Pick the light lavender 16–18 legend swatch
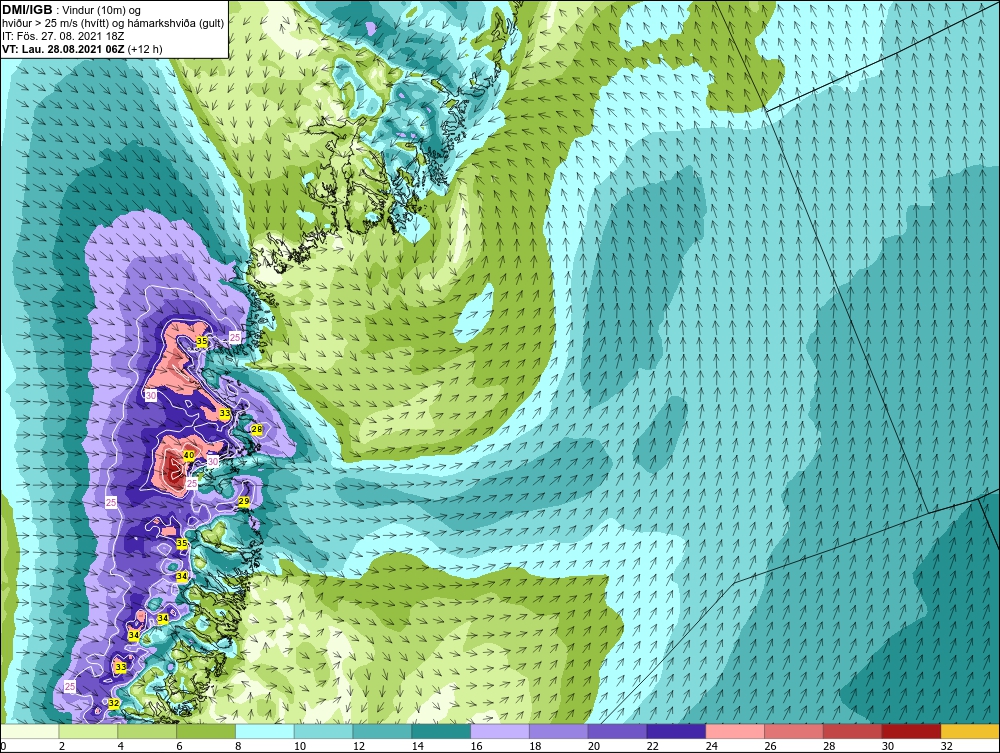This screenshot has width=1000, height=753. tap(500, 731)
